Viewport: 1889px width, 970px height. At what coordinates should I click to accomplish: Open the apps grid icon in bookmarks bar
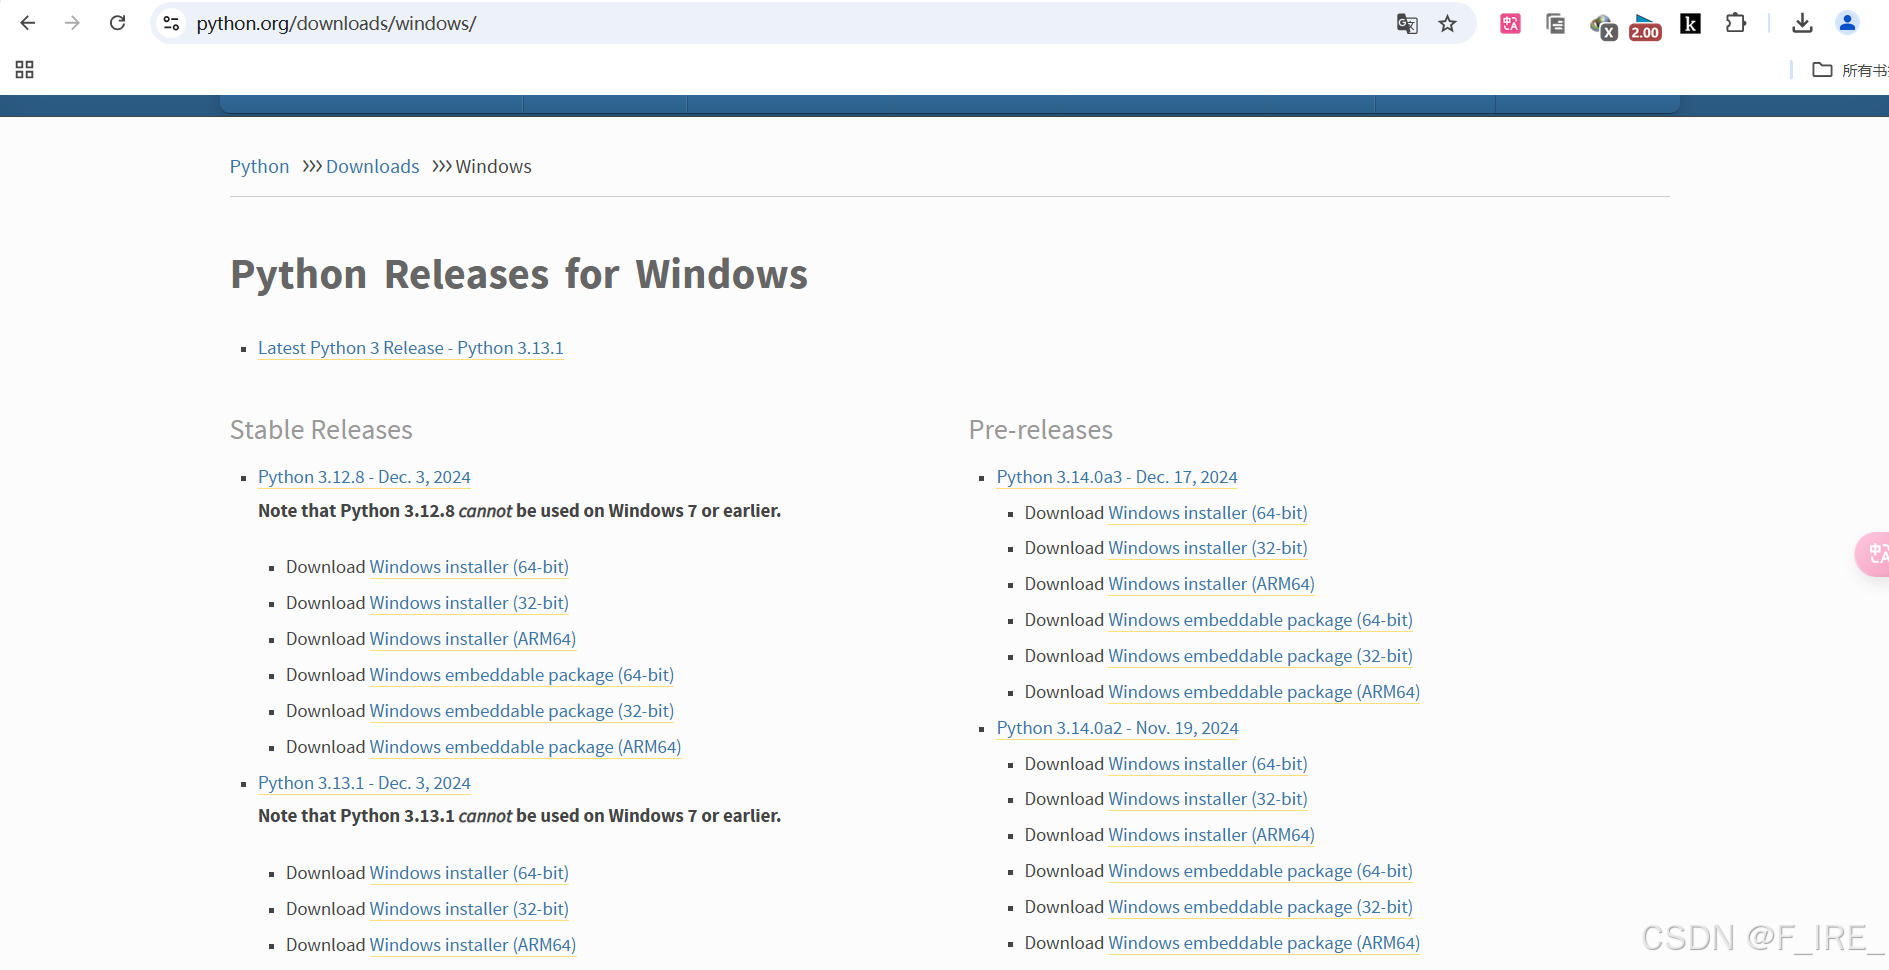tap(25, 69)
